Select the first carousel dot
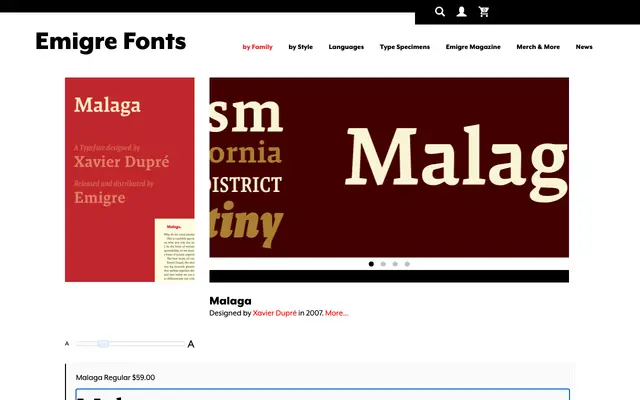This screenshot has width=640, height=400. click(x=371, y=264)
